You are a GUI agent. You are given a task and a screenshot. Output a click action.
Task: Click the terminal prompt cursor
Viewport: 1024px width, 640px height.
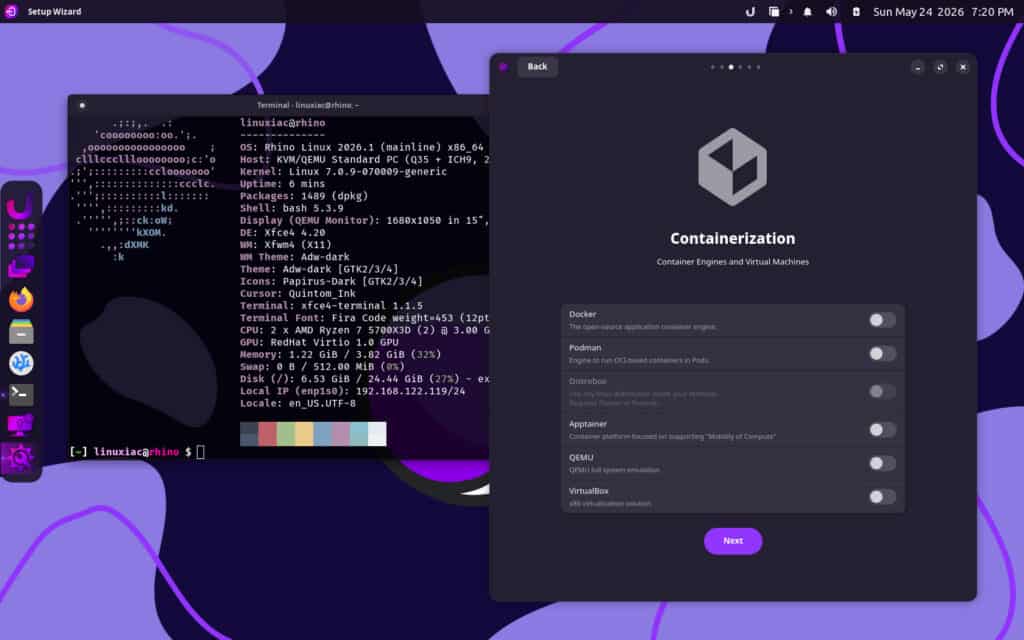pos(200,451)
